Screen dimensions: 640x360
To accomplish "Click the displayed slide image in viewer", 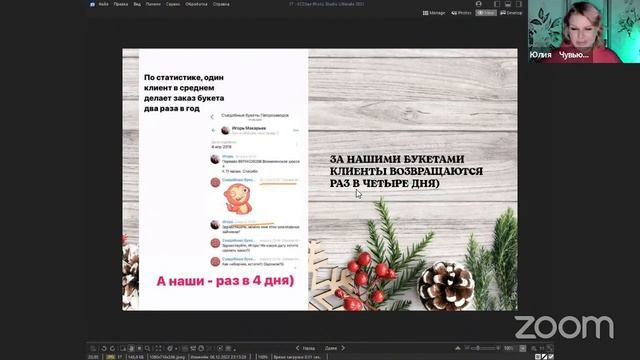I will point(320,180).
